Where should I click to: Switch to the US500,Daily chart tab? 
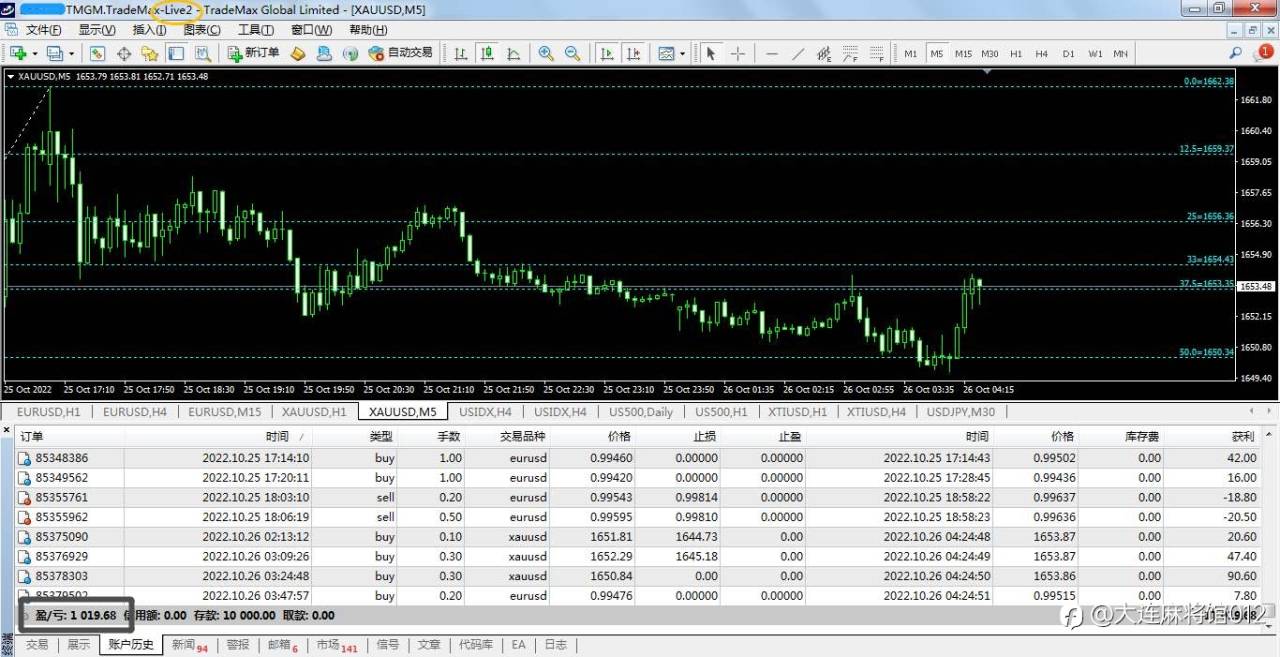coord(641,411)
